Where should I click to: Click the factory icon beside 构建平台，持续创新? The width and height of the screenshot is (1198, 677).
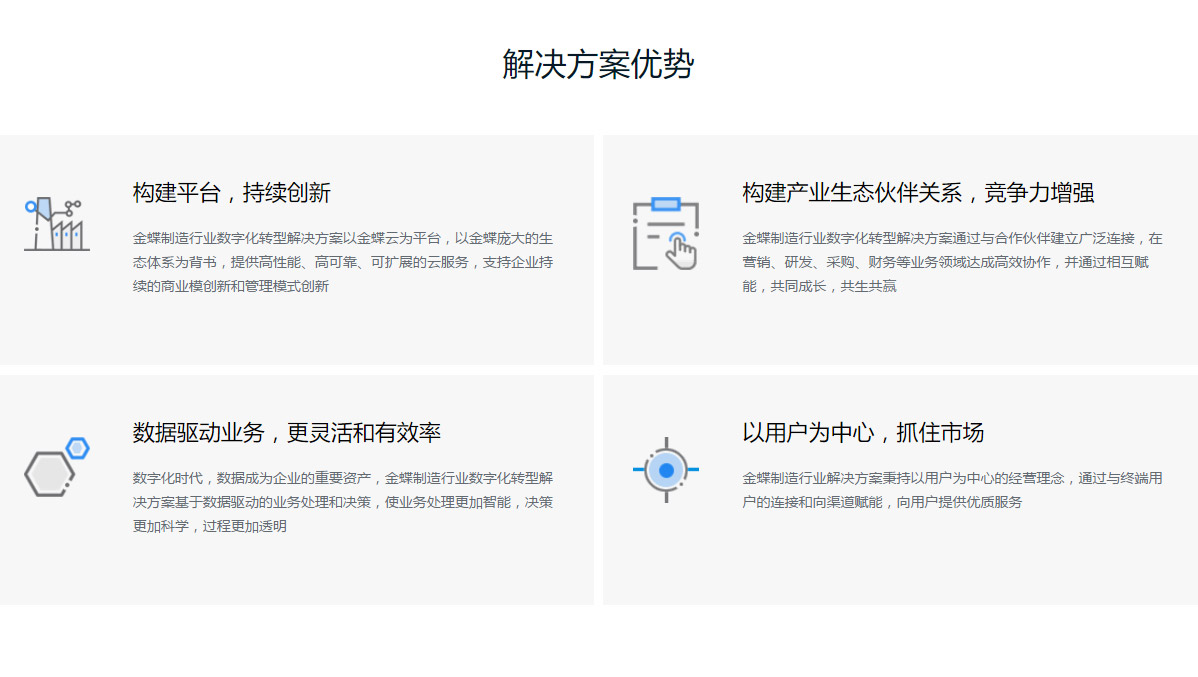(x=57, y=224)
